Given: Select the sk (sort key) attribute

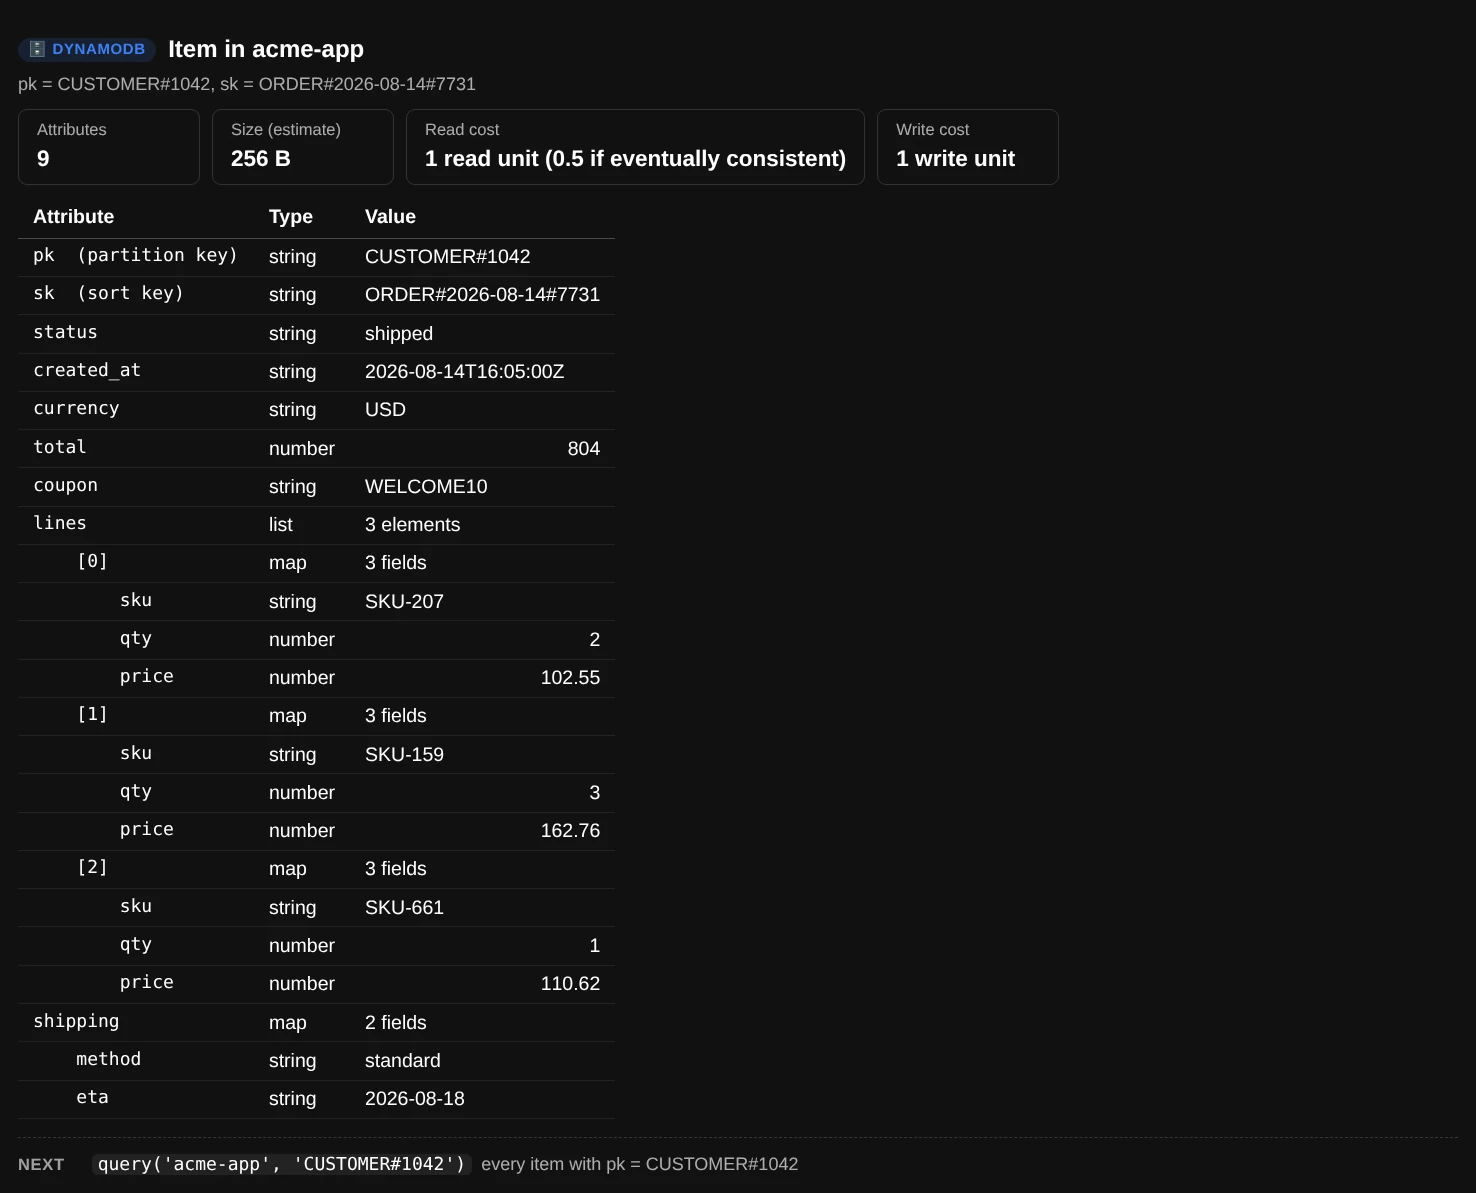Looking at the screenshot, I should 108,294.
